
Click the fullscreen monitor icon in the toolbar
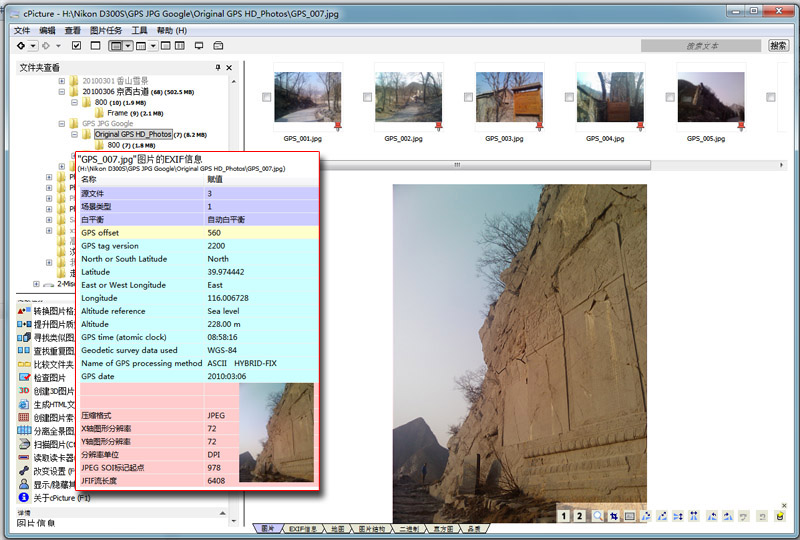(199, 46)
